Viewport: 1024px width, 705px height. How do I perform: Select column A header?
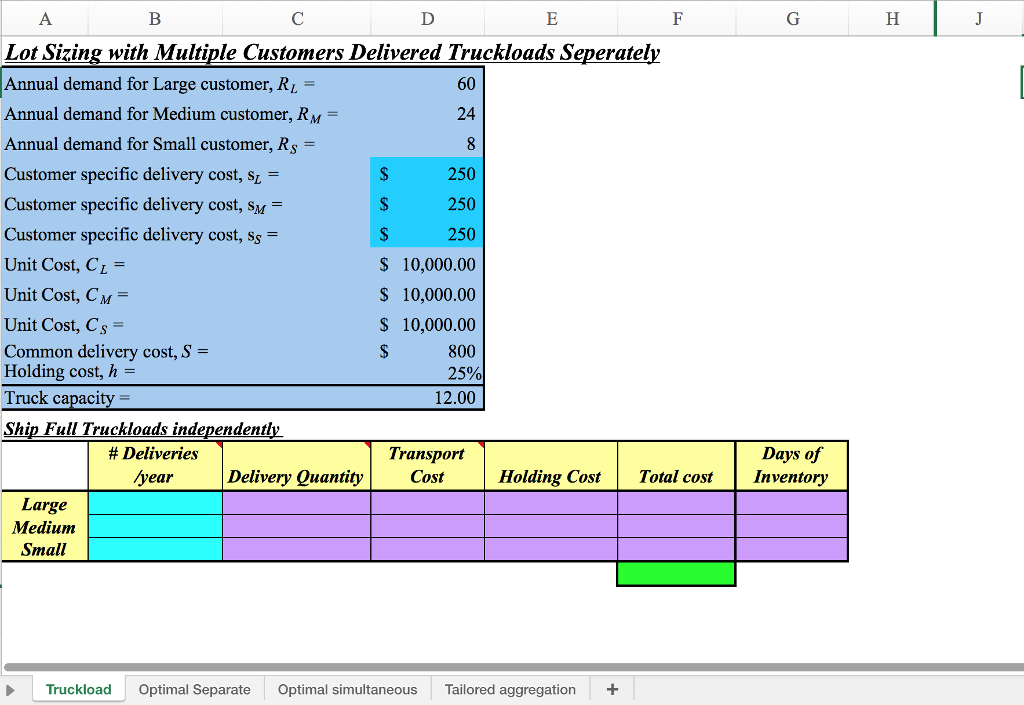(x=45, y=18)
